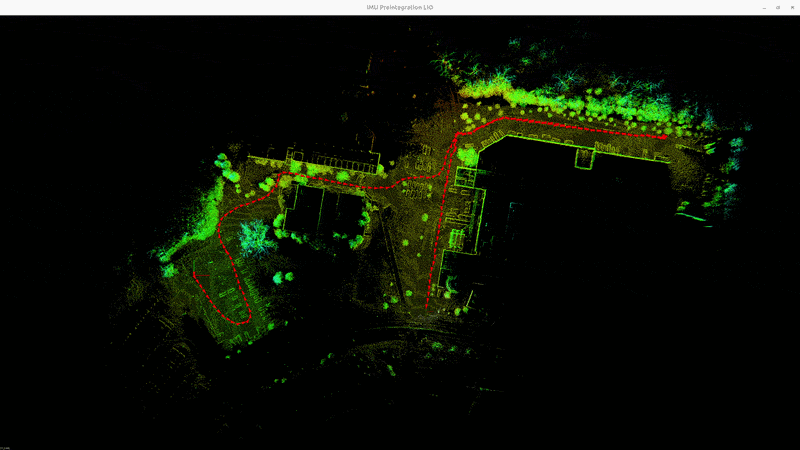This screenshot has height=450, width=800.
Task: Click the eastern endpoint of the red trajectory
Action: click(665, 137)
